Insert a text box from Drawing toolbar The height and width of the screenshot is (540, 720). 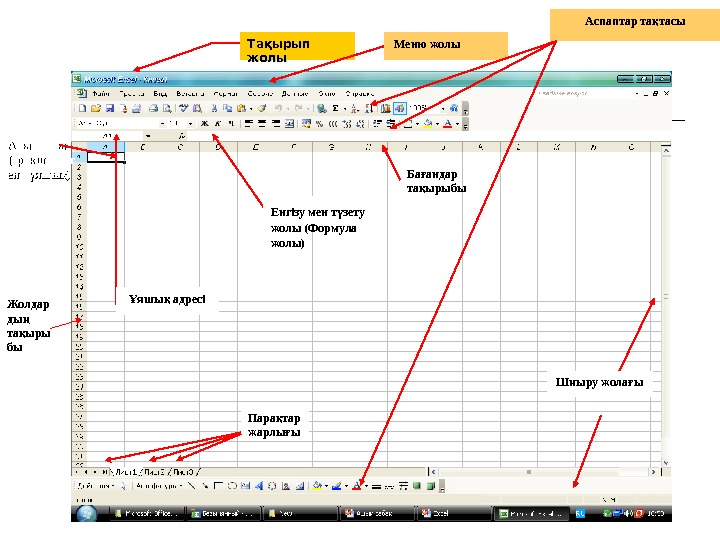pyautogui.click(x=246, y=486)
